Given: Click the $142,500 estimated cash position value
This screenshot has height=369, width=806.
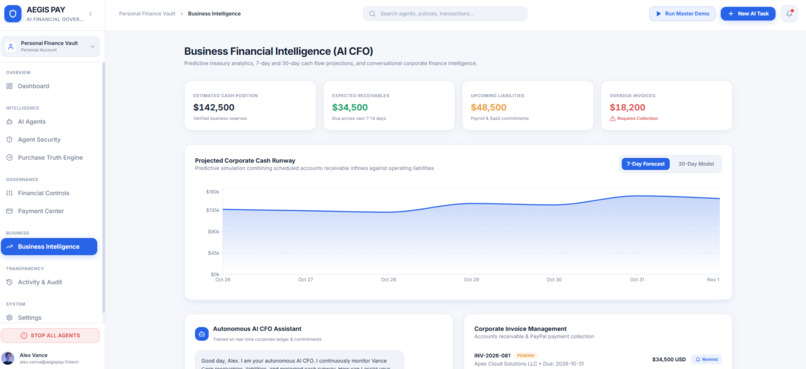Looking at the screenshot, I should (214, 107).
